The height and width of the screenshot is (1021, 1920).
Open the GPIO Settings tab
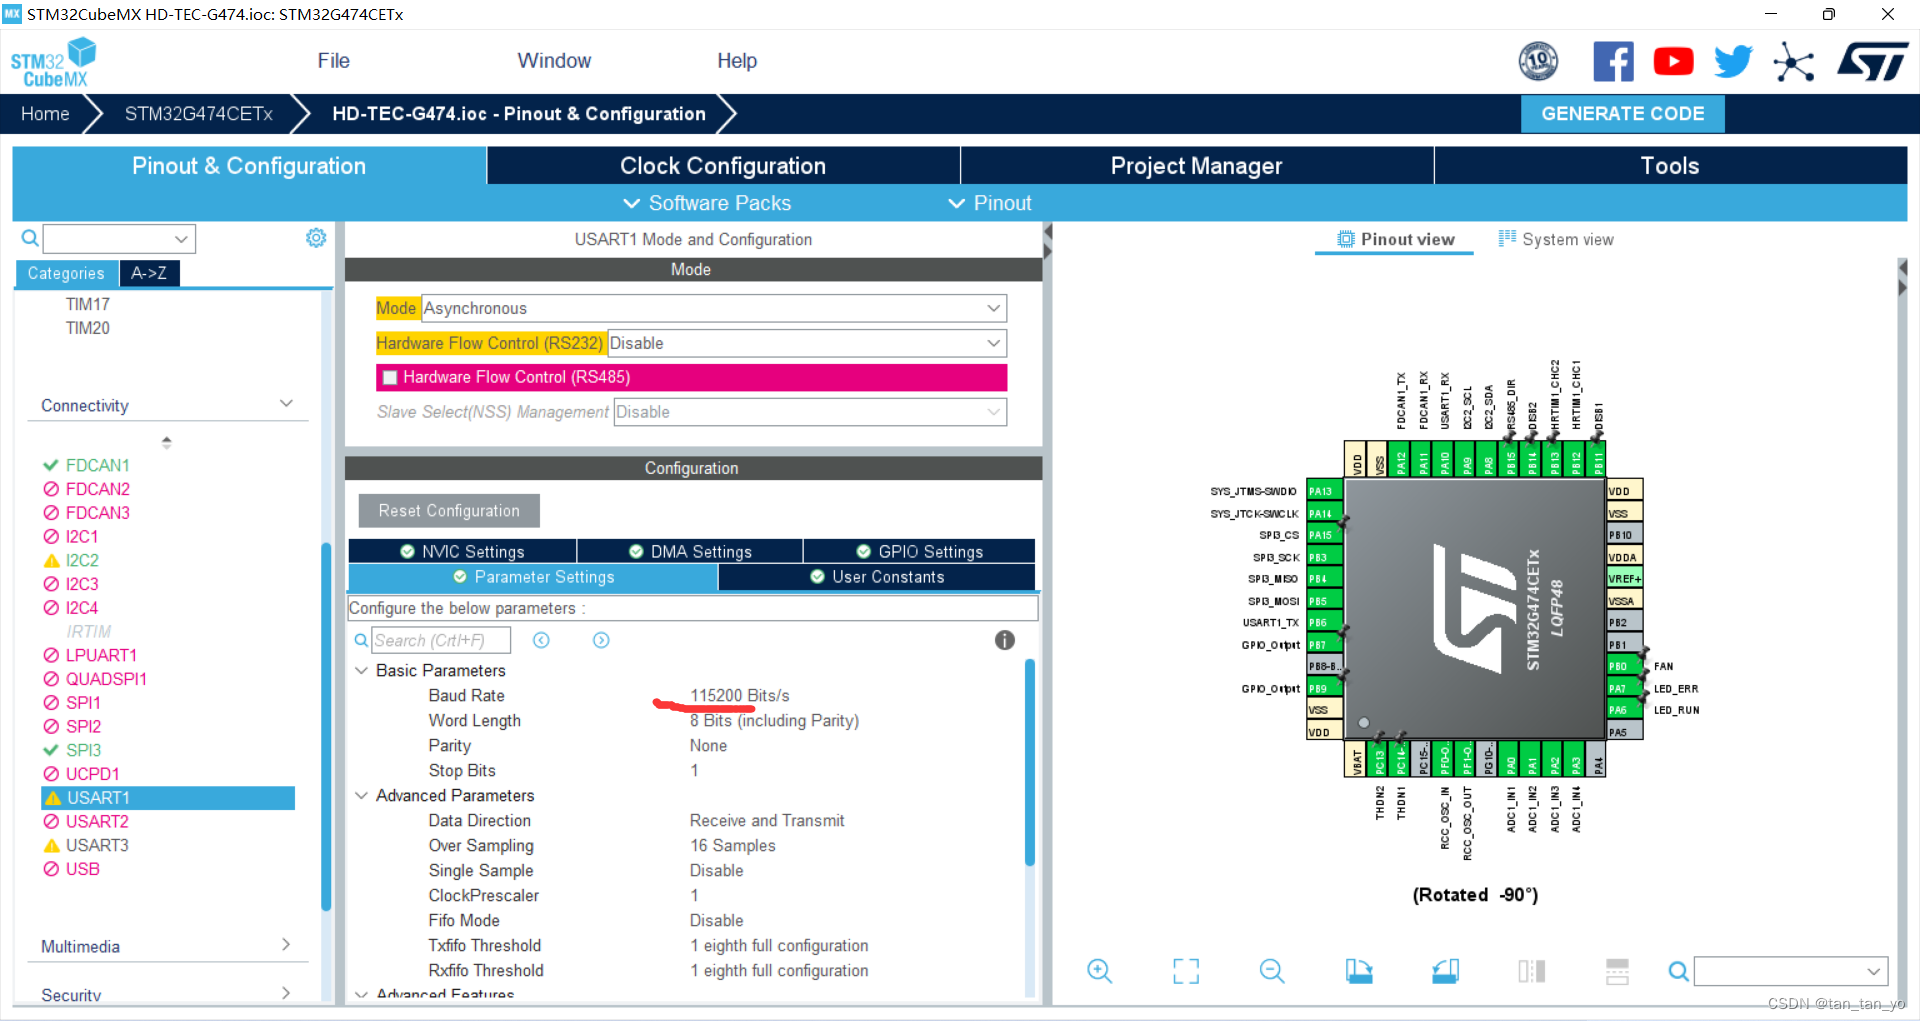[x=919, y=551]
